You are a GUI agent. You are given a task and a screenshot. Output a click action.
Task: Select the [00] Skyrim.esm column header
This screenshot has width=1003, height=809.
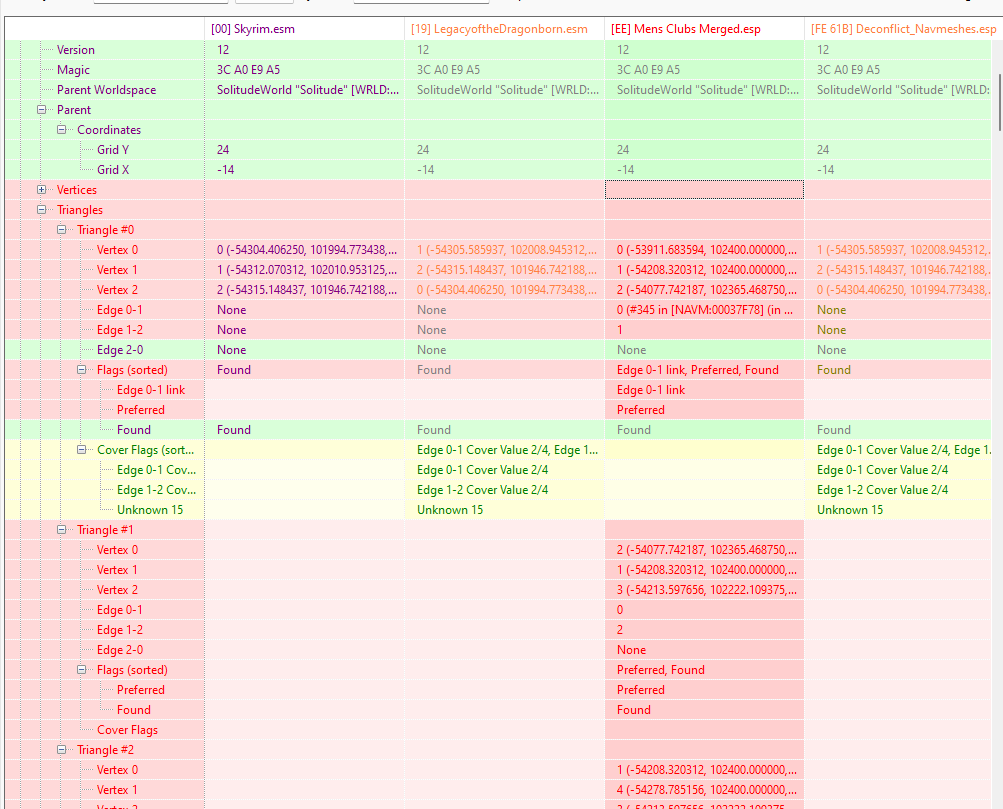(x=304, y=29)
